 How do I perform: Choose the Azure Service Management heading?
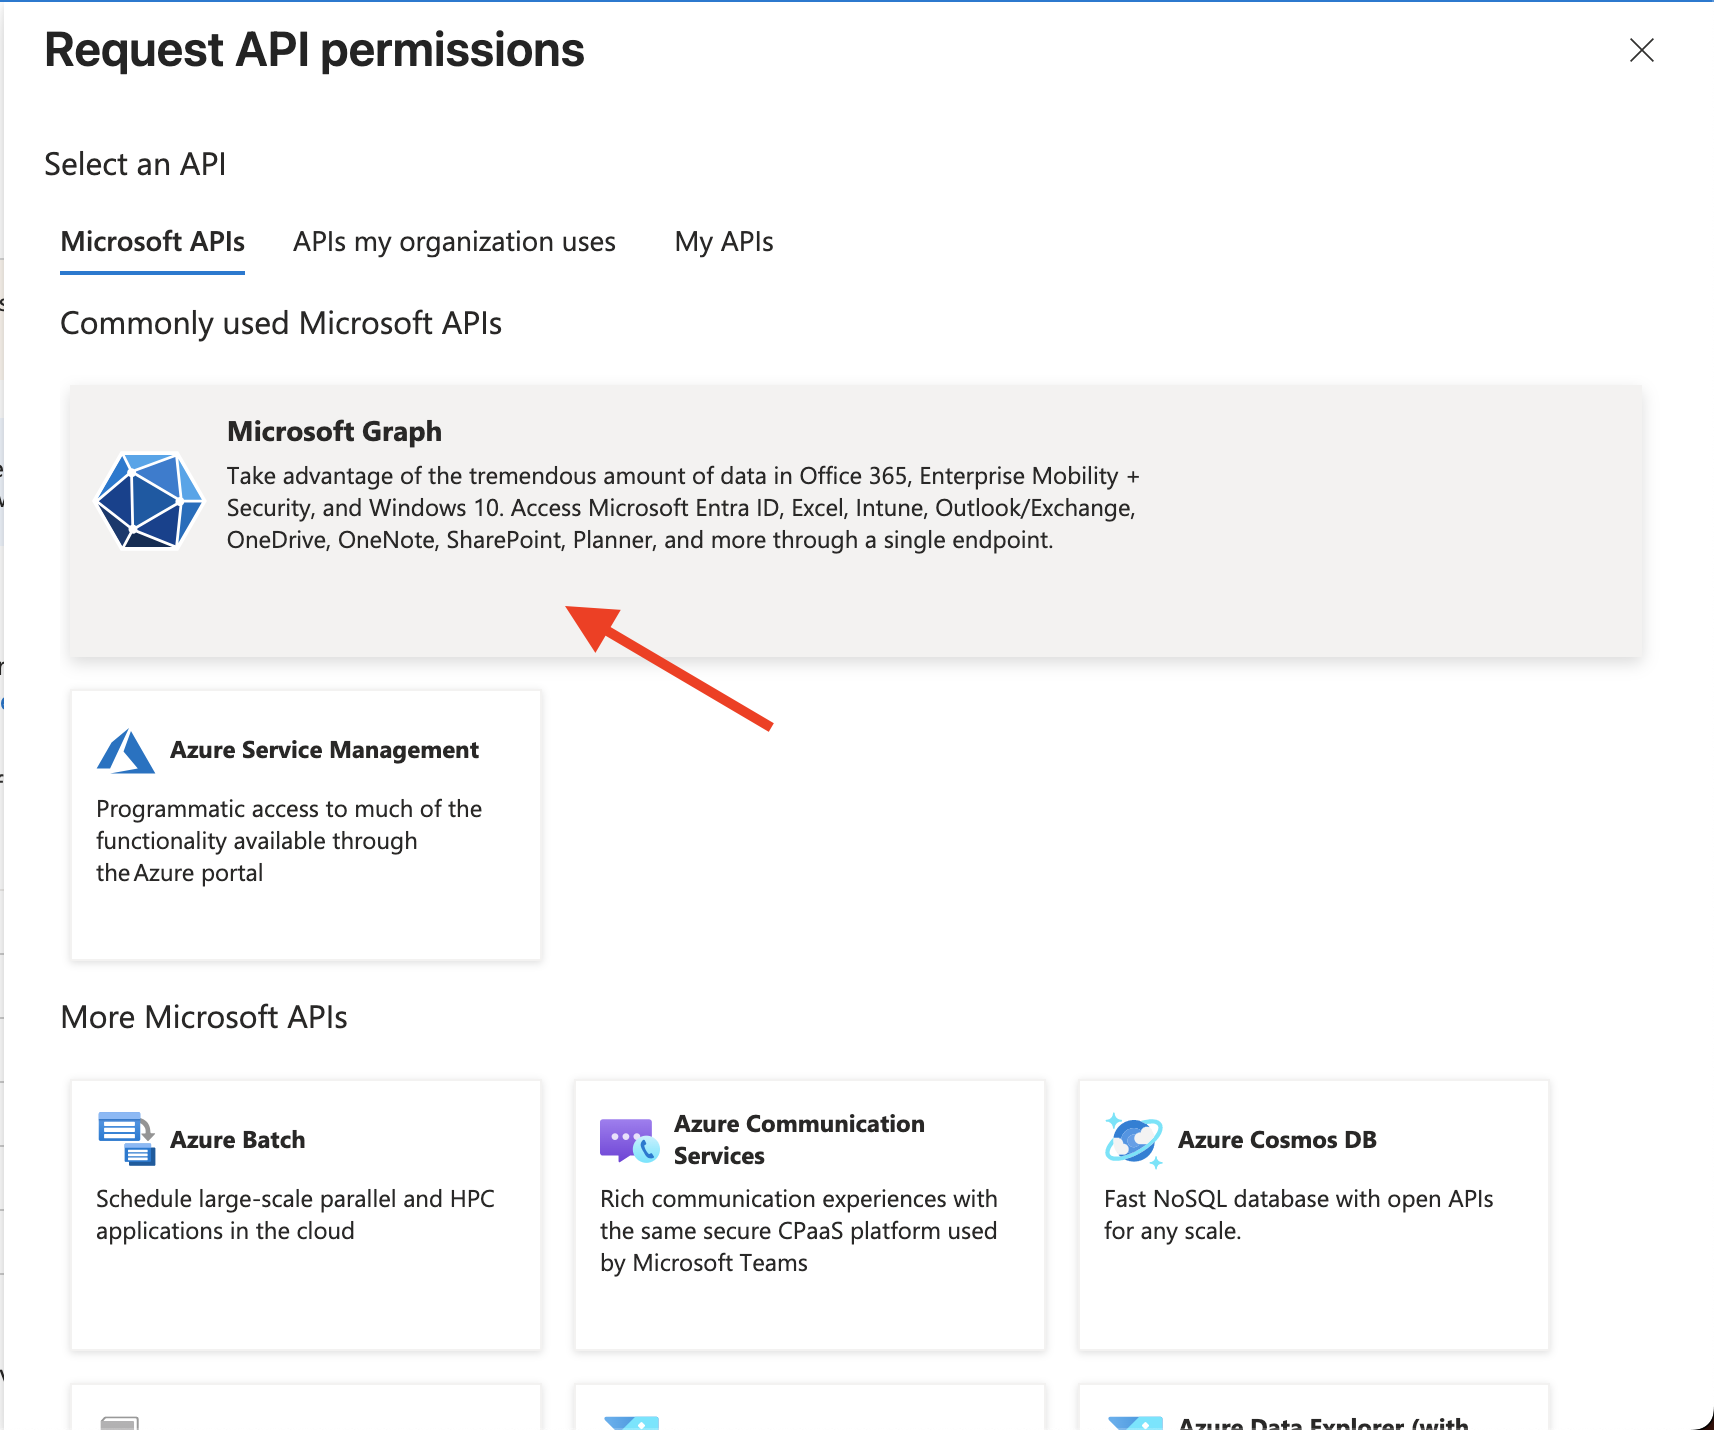[324, 750]
